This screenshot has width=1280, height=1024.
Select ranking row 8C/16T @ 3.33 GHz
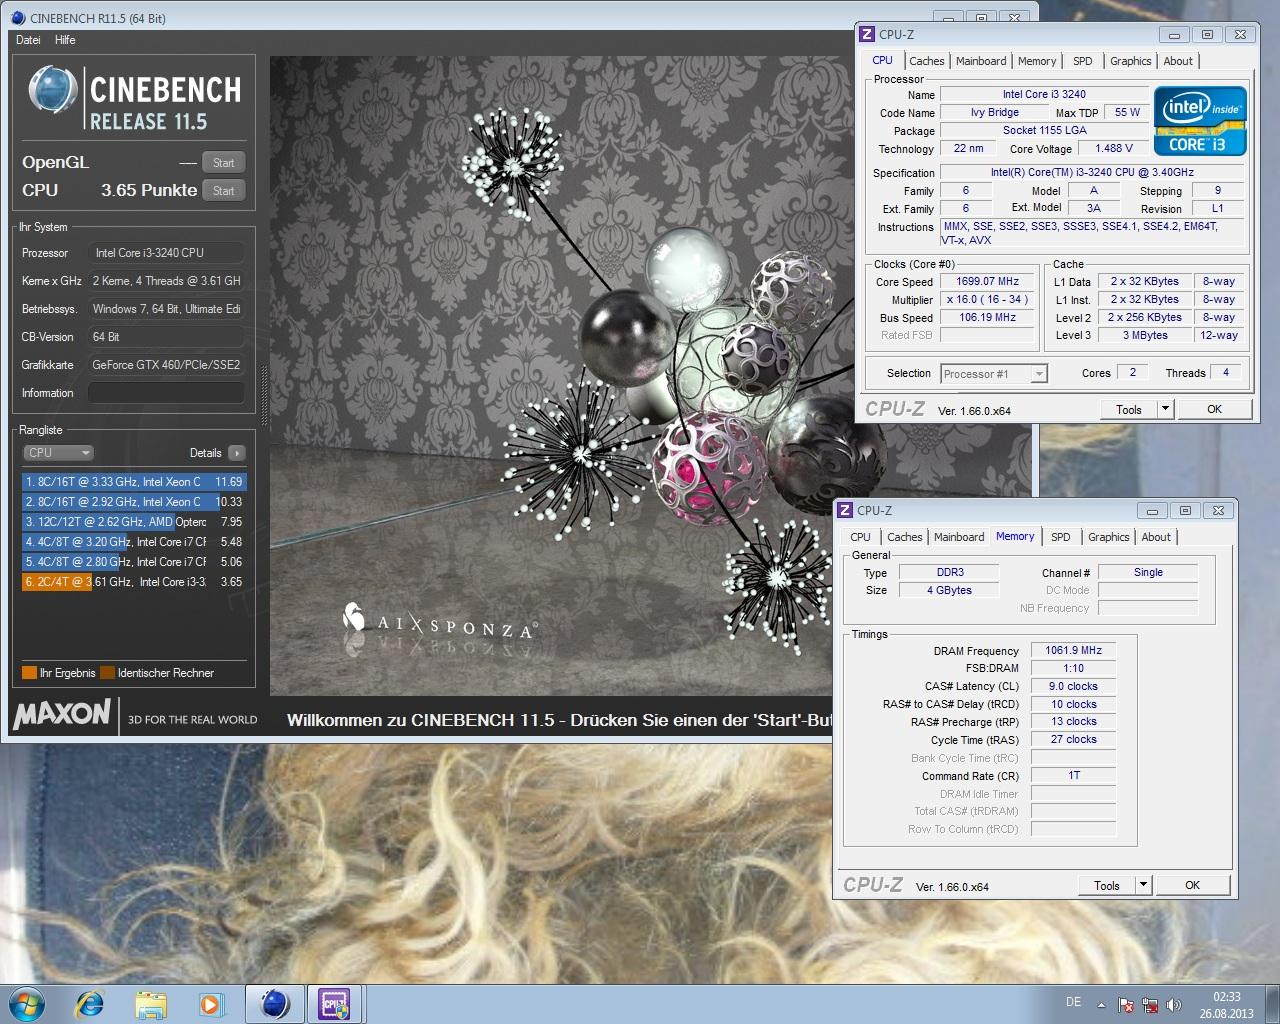tap(133, 482)
